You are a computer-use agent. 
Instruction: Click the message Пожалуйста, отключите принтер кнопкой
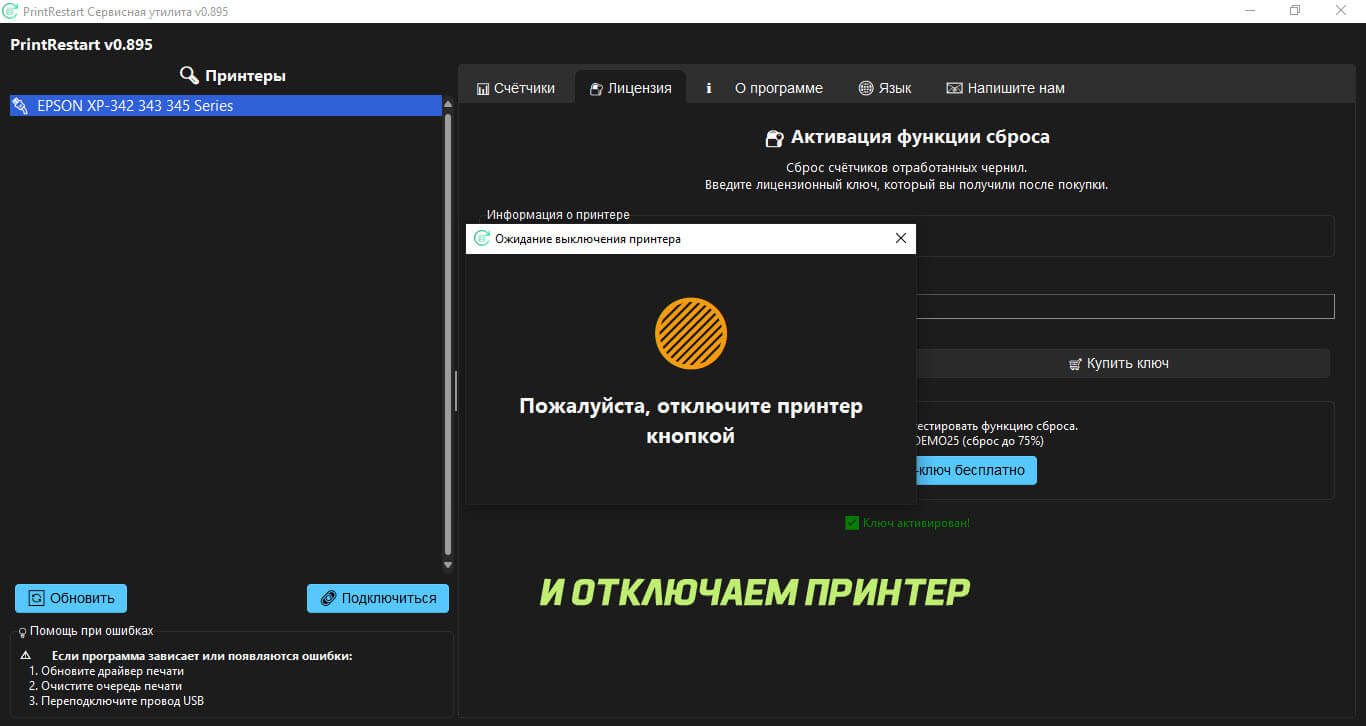(691, 421)
